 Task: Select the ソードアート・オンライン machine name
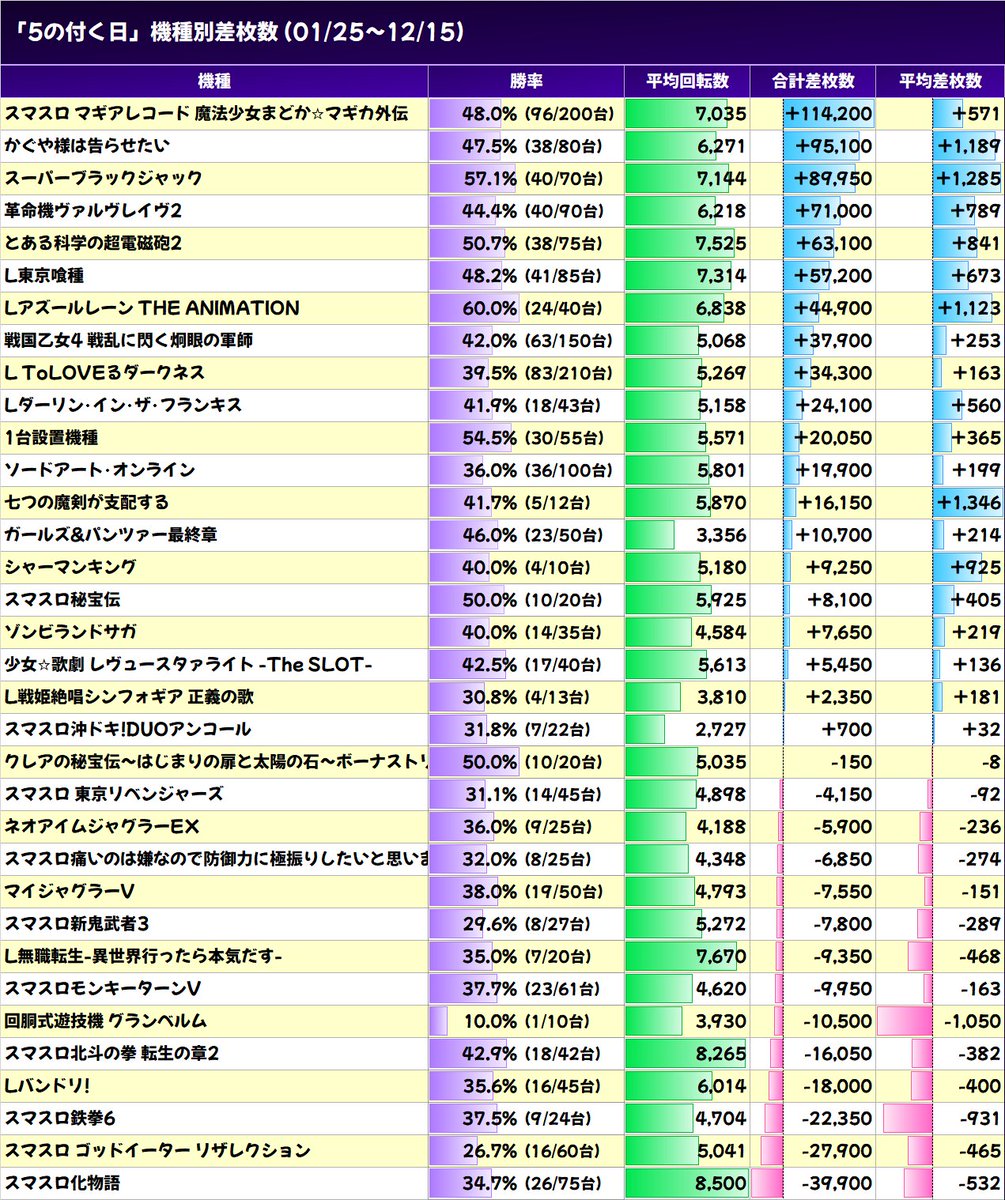(100, 470)
